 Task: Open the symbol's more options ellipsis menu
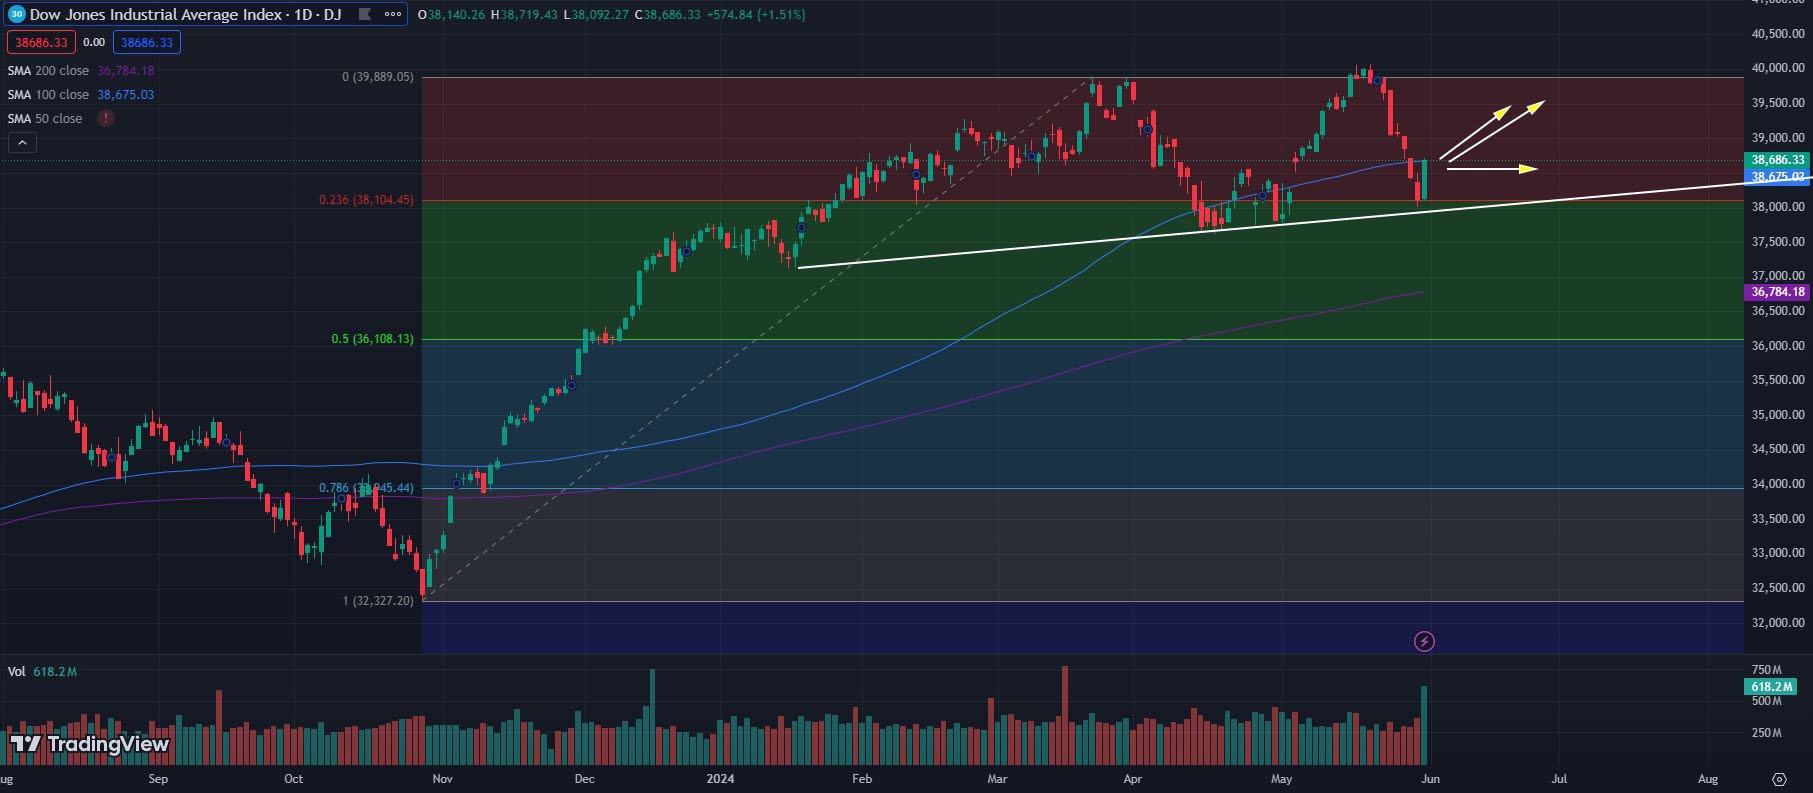[393, 15]
